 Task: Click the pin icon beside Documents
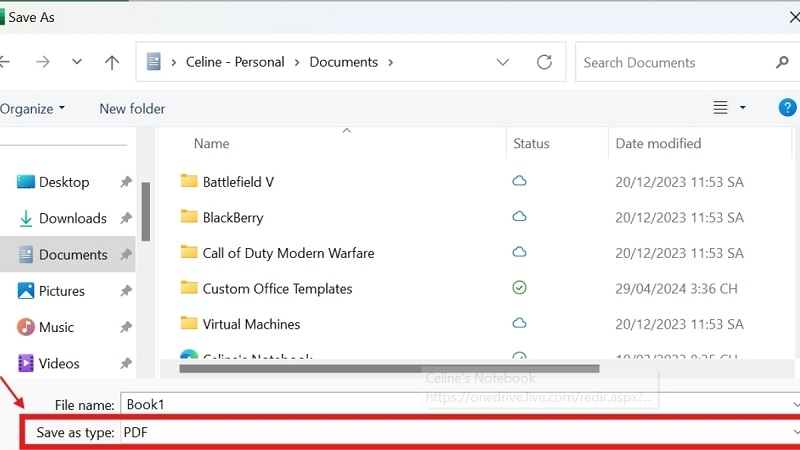pyautogui.click(x=126, y=254)
